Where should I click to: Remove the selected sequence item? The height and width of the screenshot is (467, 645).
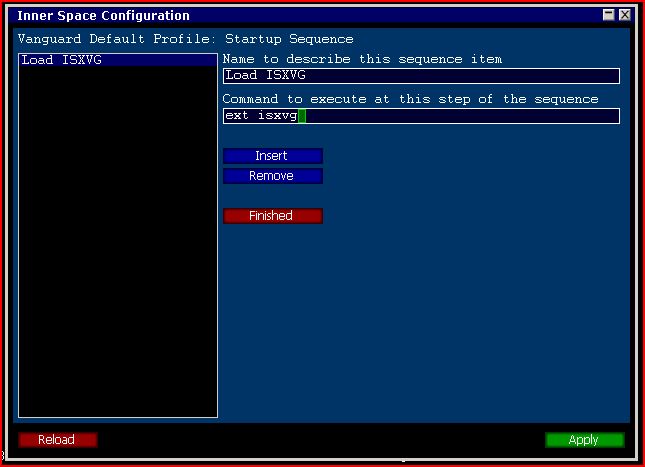[x=273, y=176]
